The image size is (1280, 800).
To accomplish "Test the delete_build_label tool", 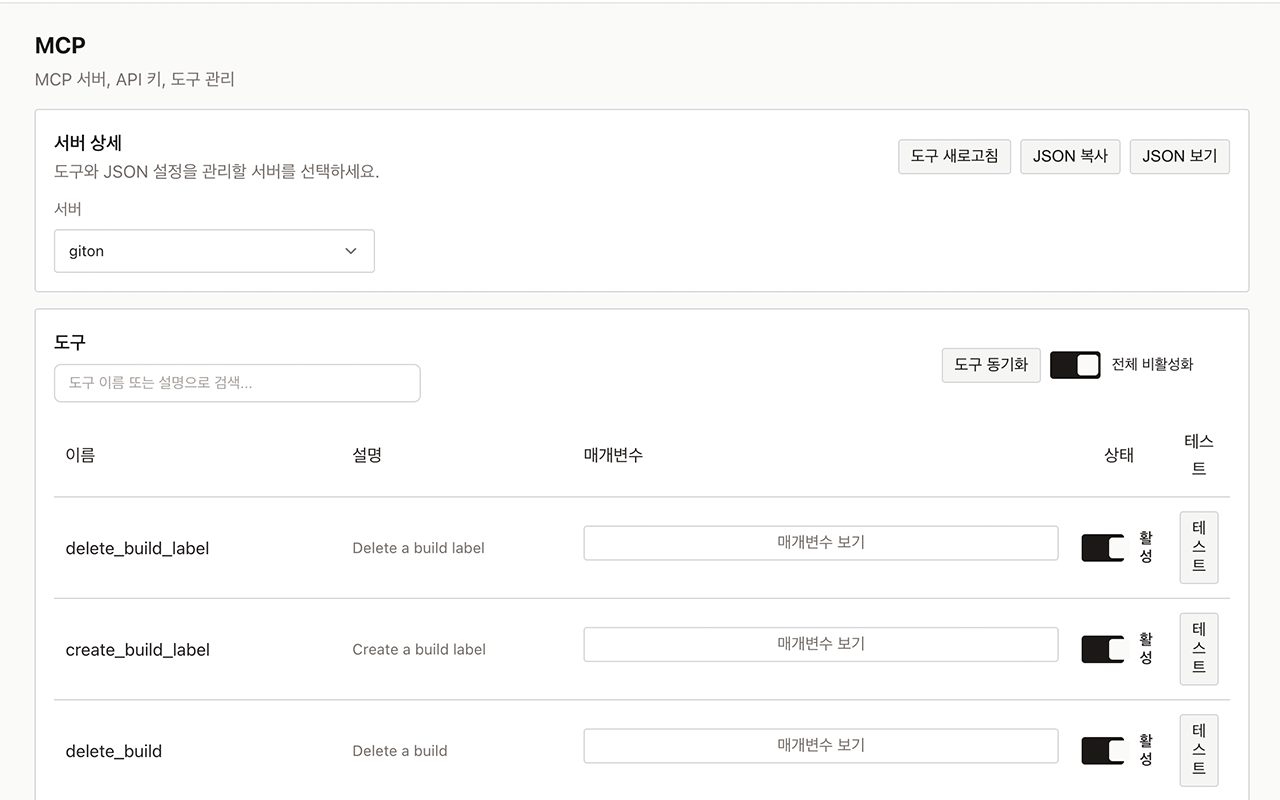I will pyautogui.click(x=1199, y=547).
